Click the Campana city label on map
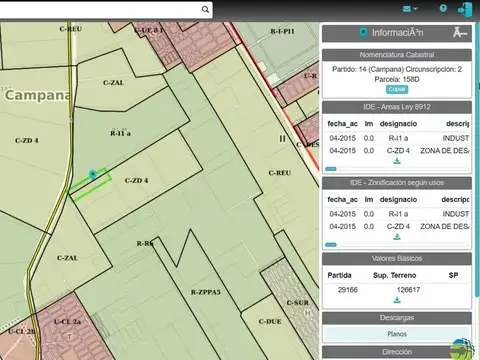The width and height of the screenshot is (480, 360). pyautogui.click(x=38, y=95)
